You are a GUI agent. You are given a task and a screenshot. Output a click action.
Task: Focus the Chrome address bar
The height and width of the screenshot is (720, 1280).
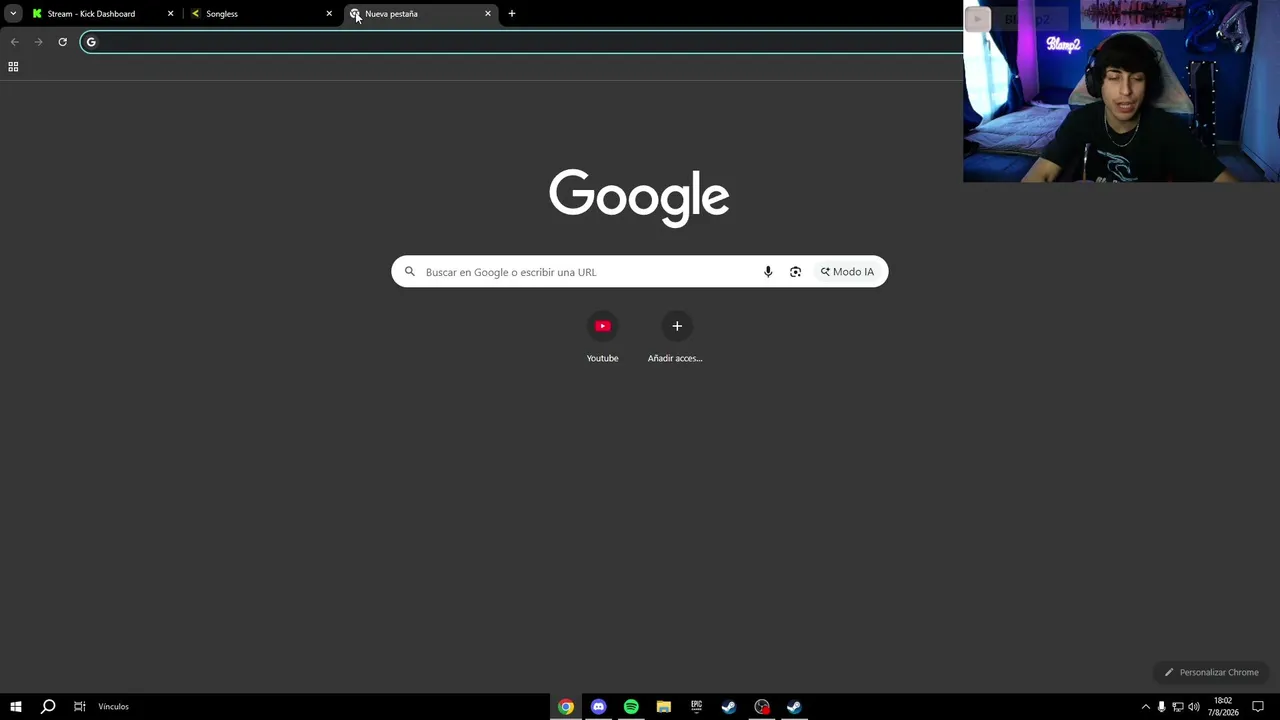pos(522,42)
